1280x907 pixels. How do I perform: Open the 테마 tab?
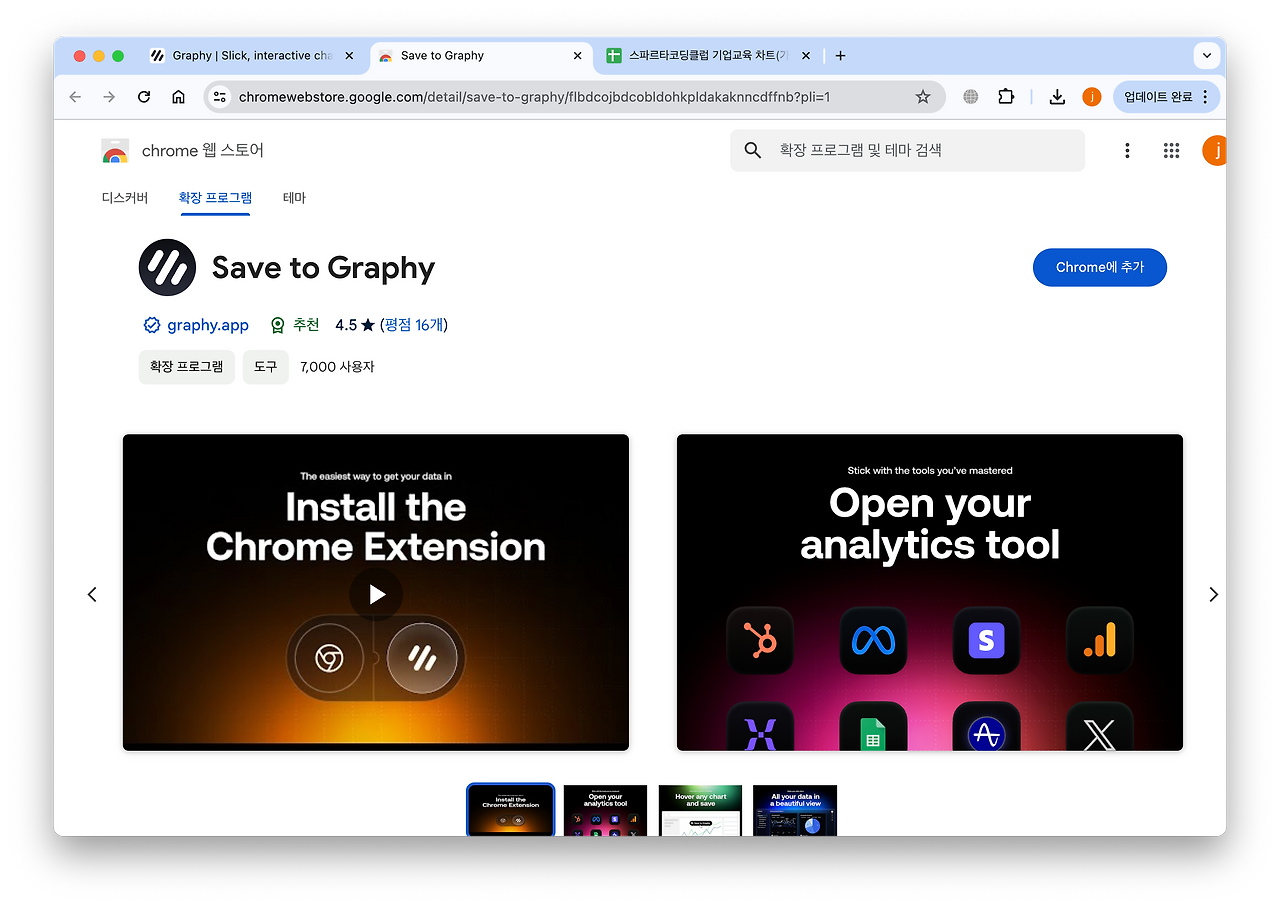294,198
